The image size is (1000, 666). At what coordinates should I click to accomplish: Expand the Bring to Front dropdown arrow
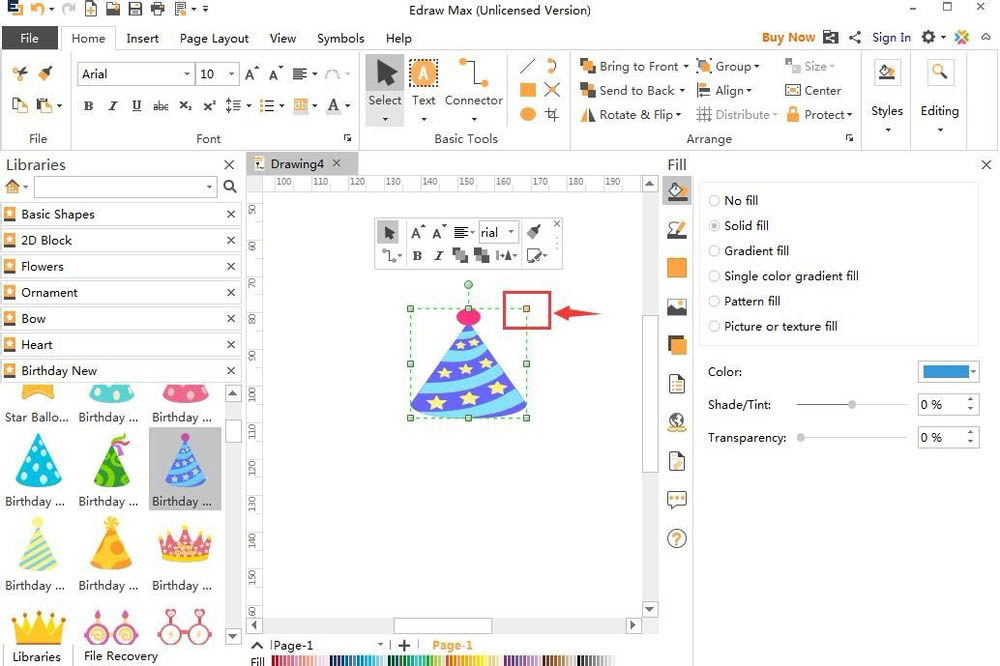click(x=686, y=67)
